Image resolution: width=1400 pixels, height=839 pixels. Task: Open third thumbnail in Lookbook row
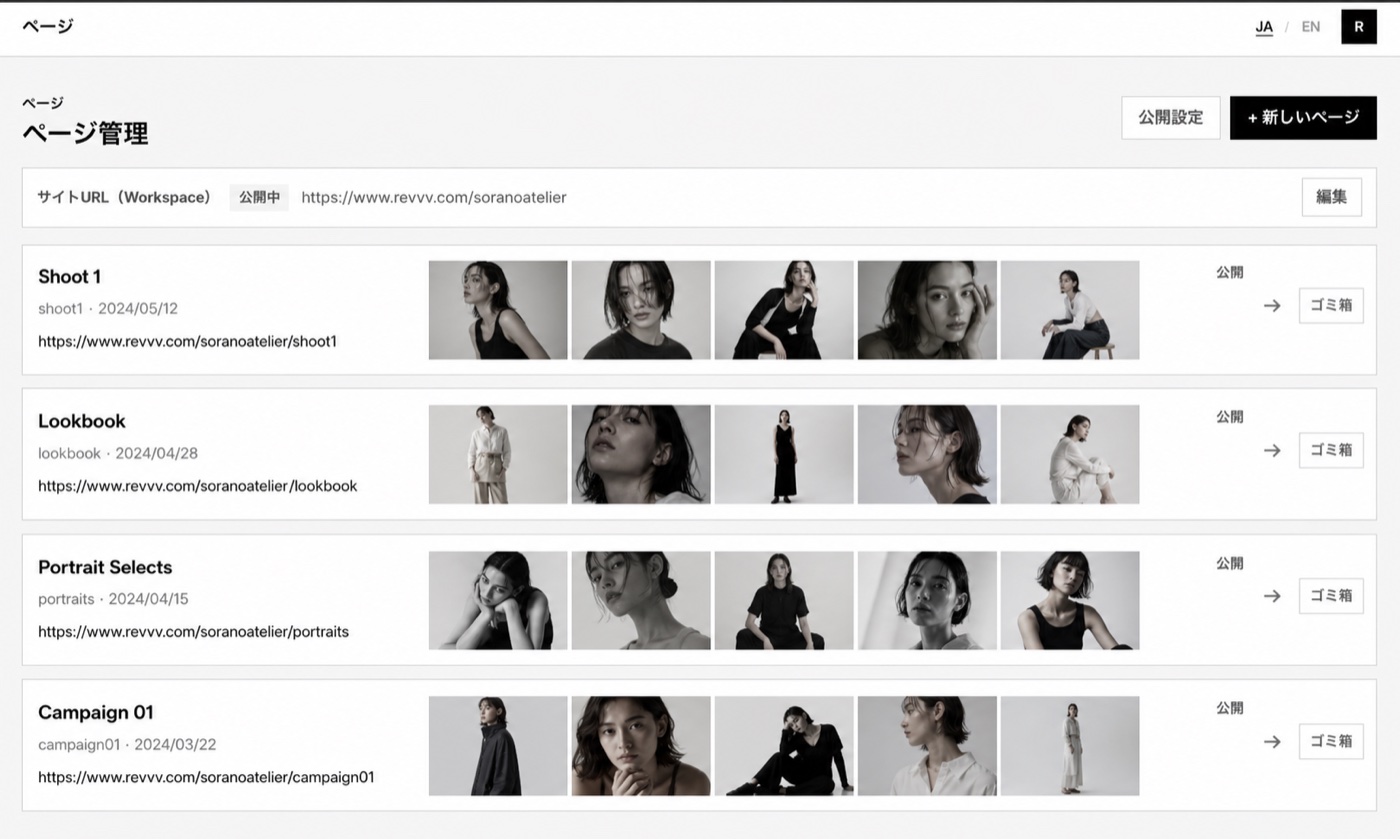click(784, 454)
